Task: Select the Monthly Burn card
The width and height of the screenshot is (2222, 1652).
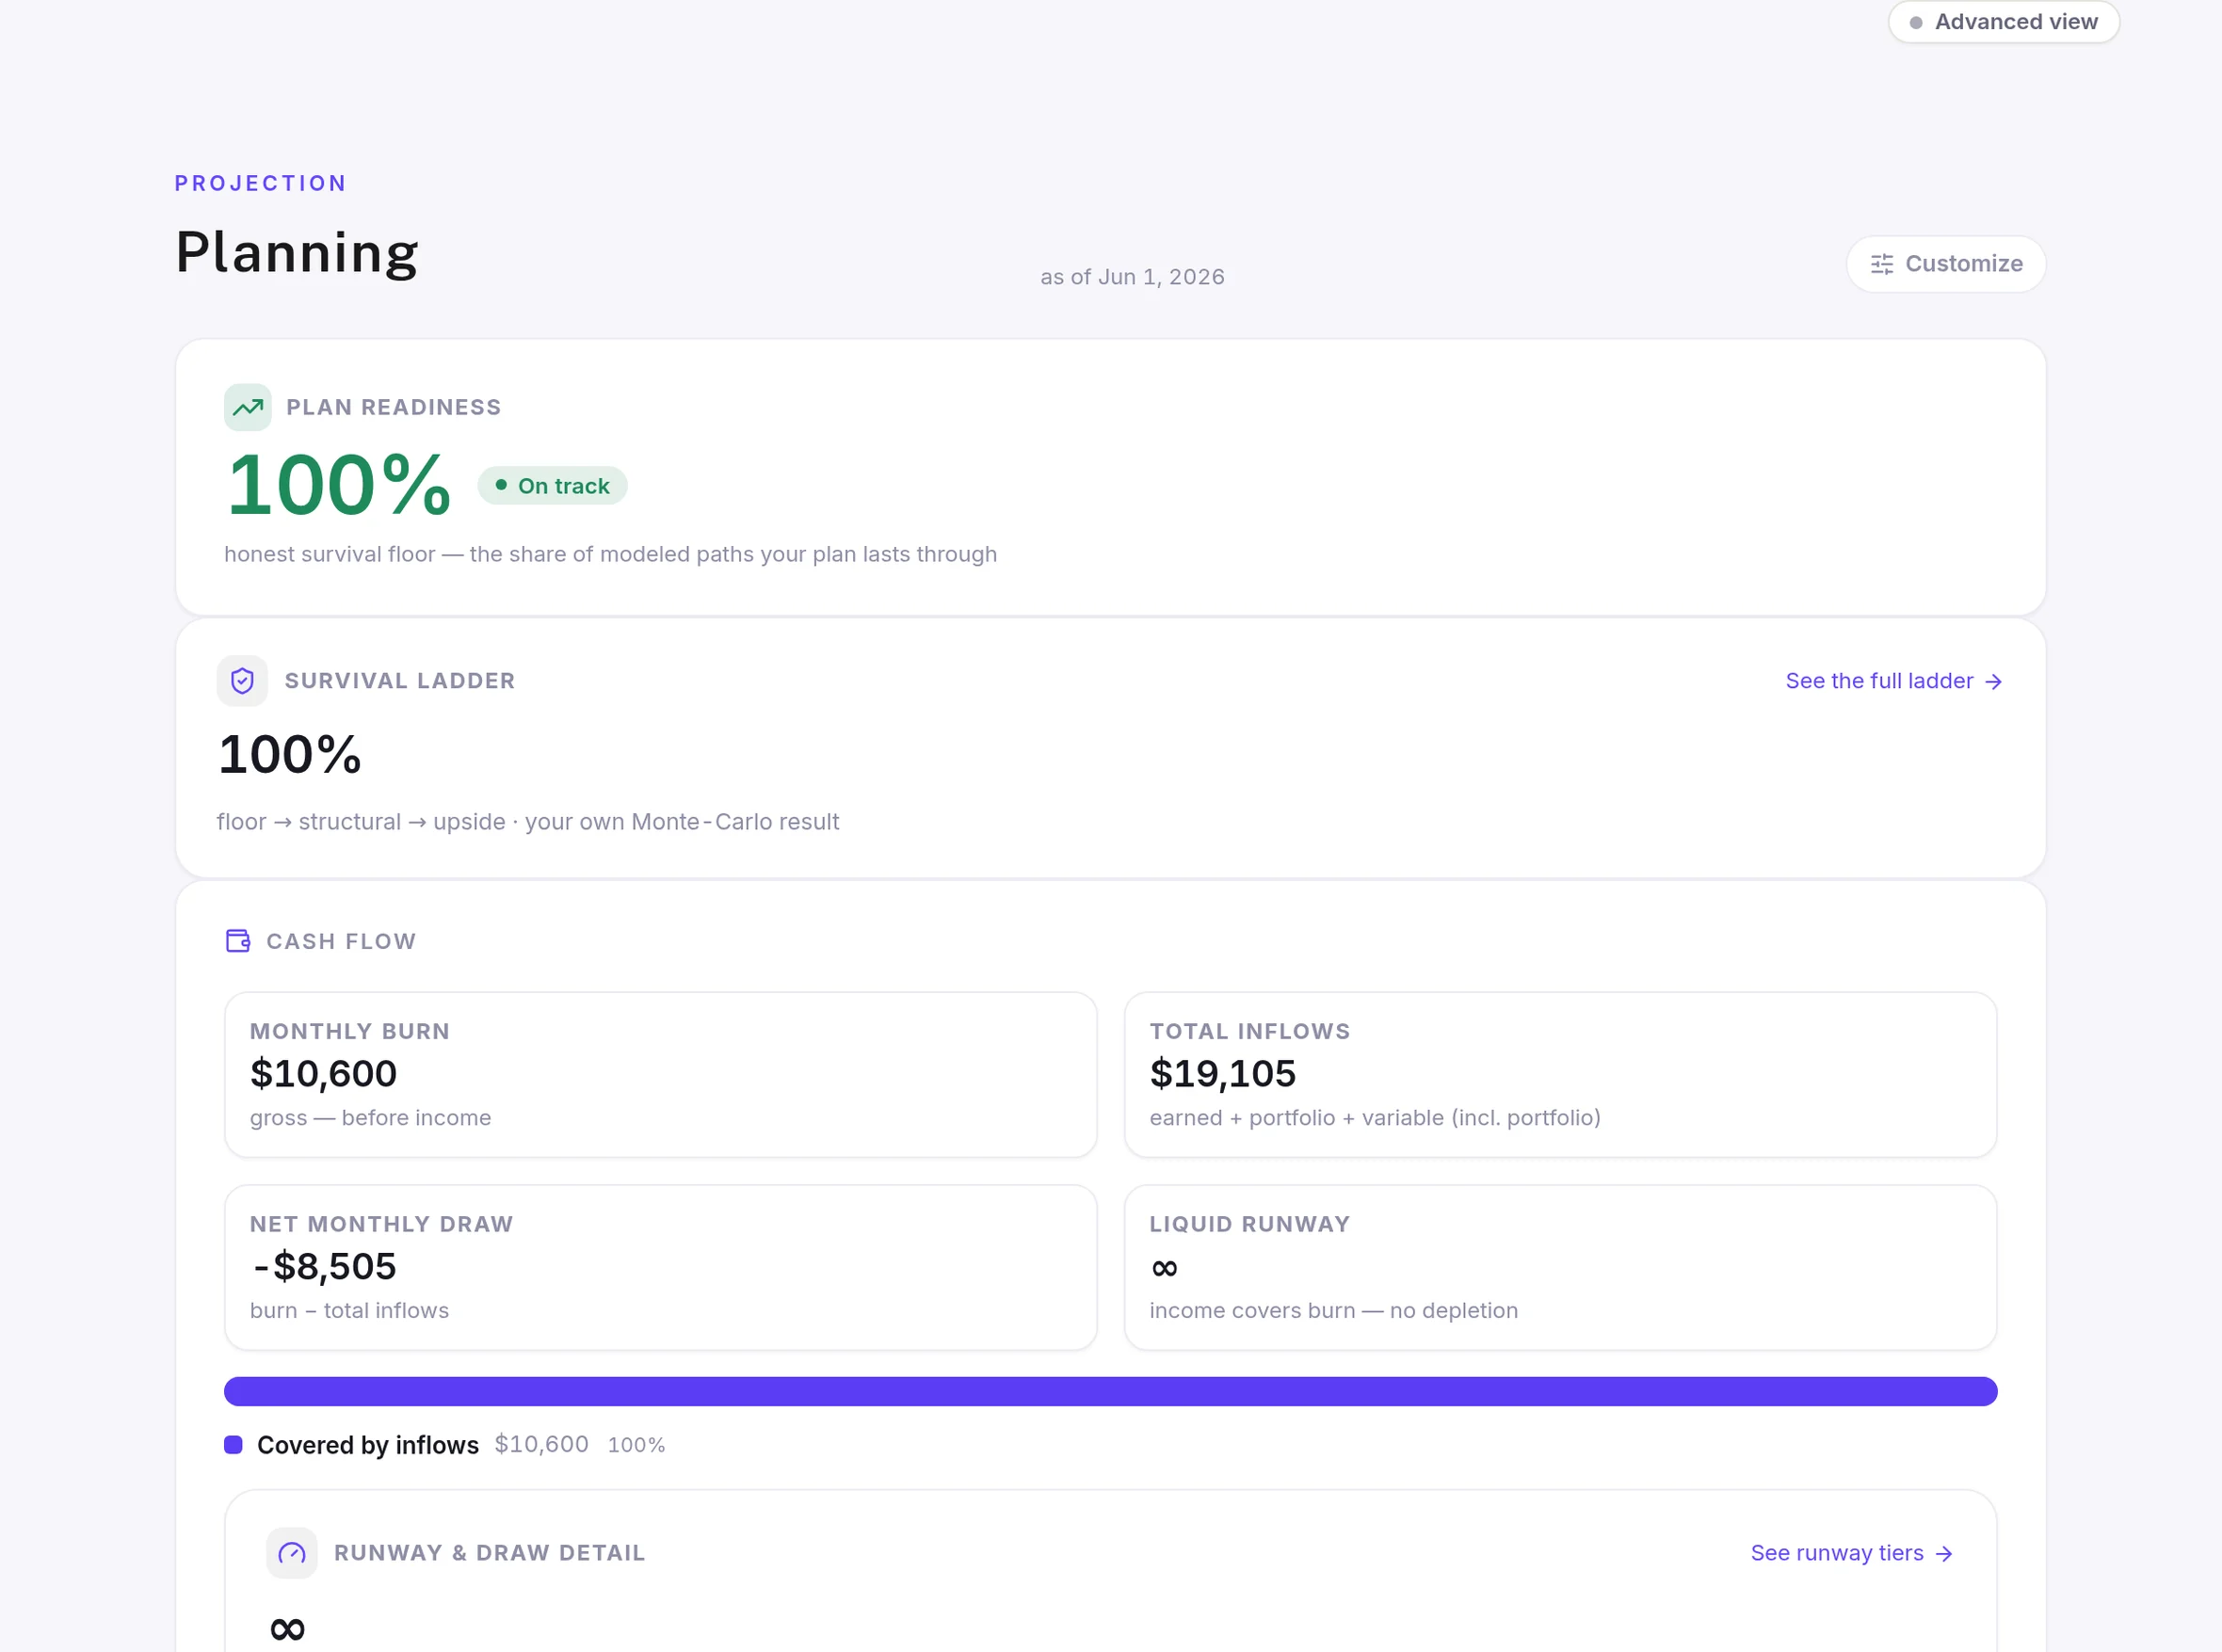Action: point(660,1075)
